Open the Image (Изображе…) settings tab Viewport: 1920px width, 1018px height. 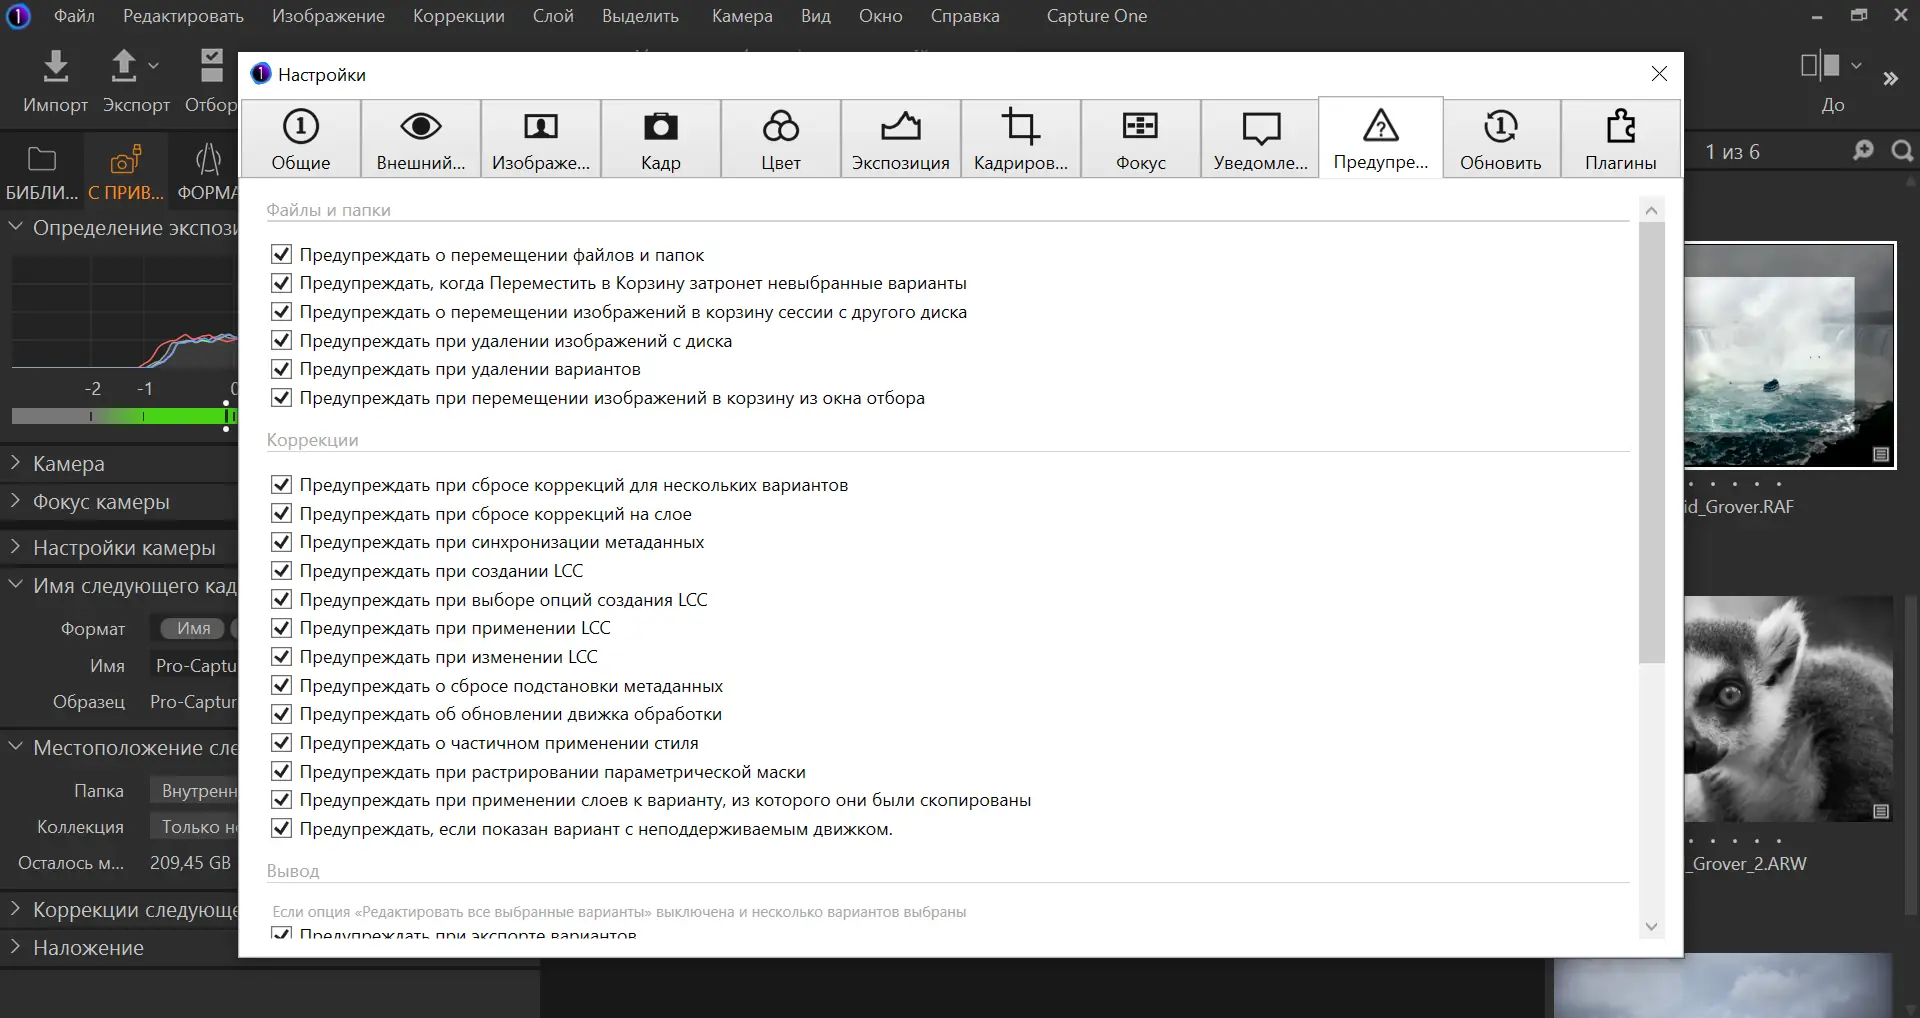pyautogui.click(x=541, y=139)
